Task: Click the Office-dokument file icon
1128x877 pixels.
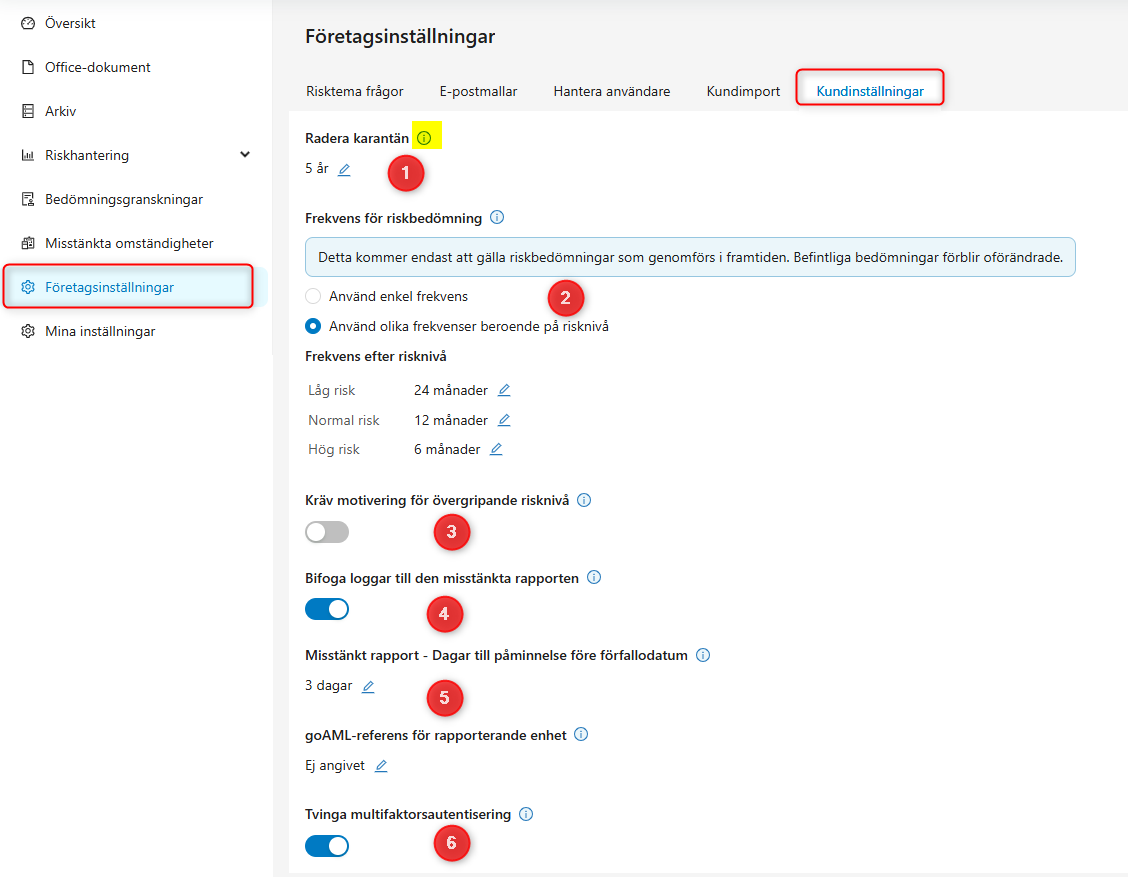Action: tap(28, 67)
